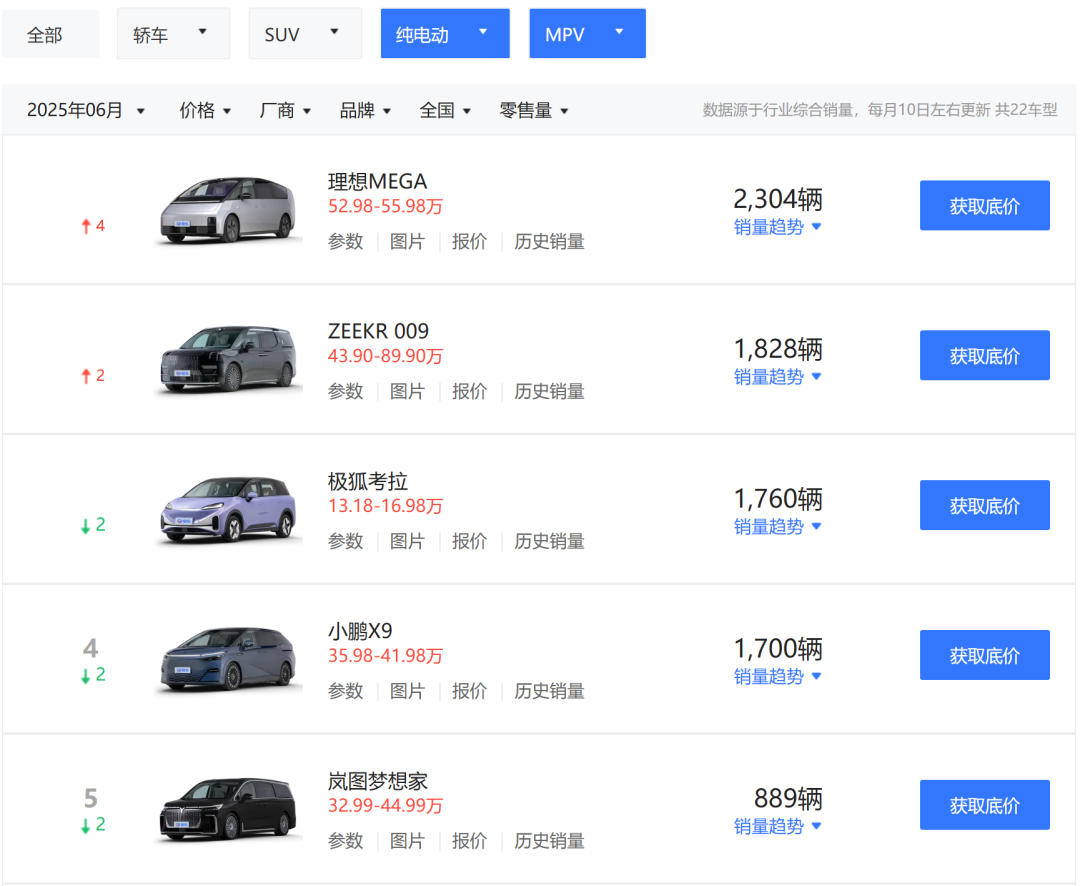Image resolution: width=1080 pixels, height=886 pixels.
Task: Click the 43.90-89.90万 price text
Action: [x=385, y=356]
